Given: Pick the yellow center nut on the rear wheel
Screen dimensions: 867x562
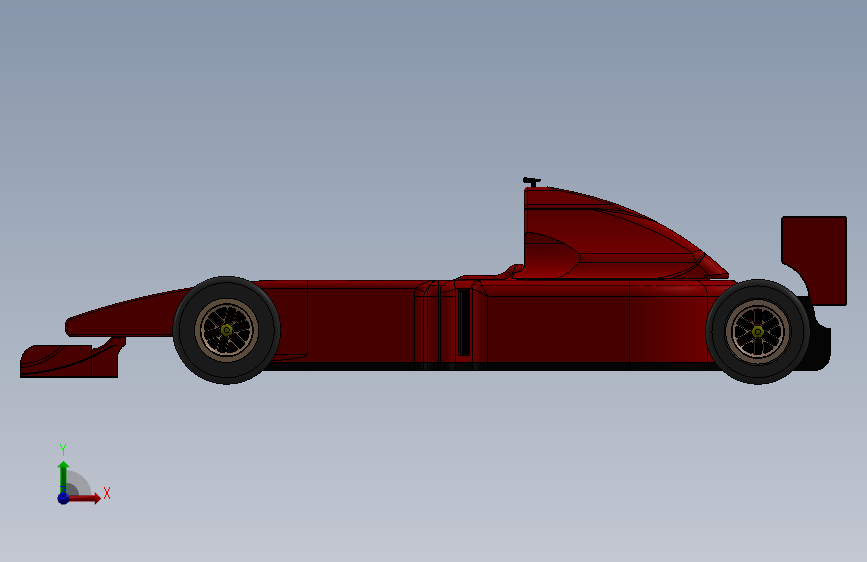Looking at the screenshot, I should [x=758, y=332].
